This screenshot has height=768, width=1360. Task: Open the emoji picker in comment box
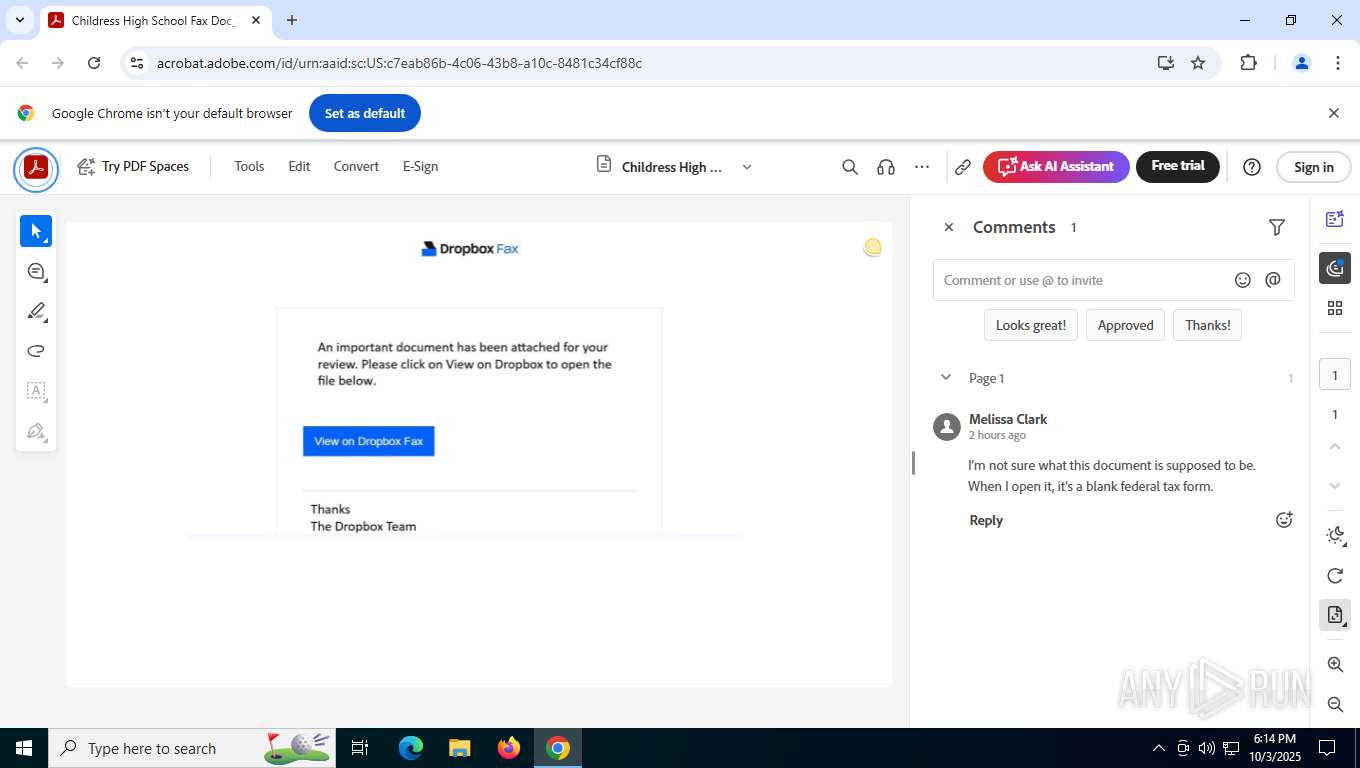(1243, 280)
